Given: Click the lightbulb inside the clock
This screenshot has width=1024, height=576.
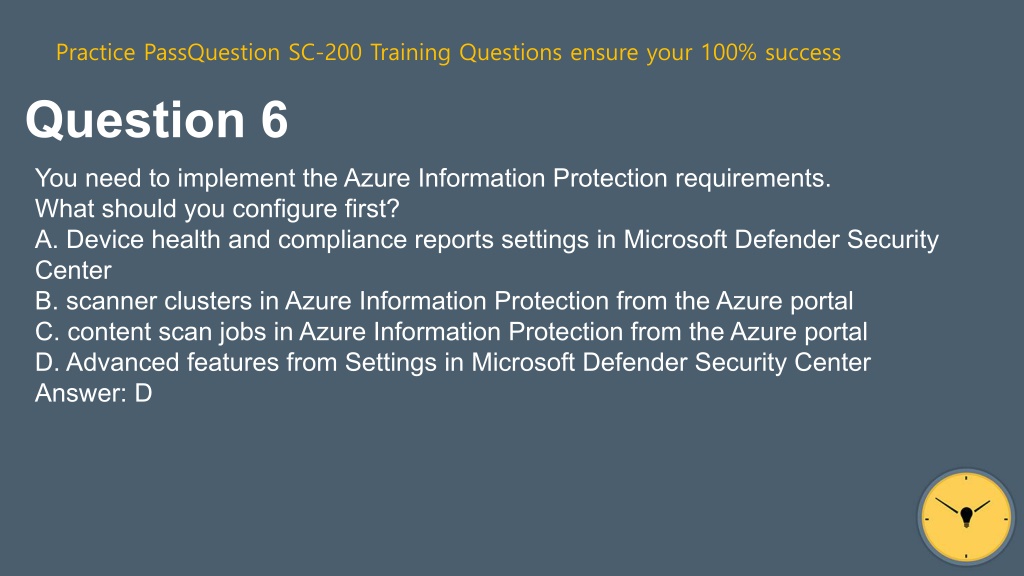Looking at the screenshot, I should tap(967, 517).
